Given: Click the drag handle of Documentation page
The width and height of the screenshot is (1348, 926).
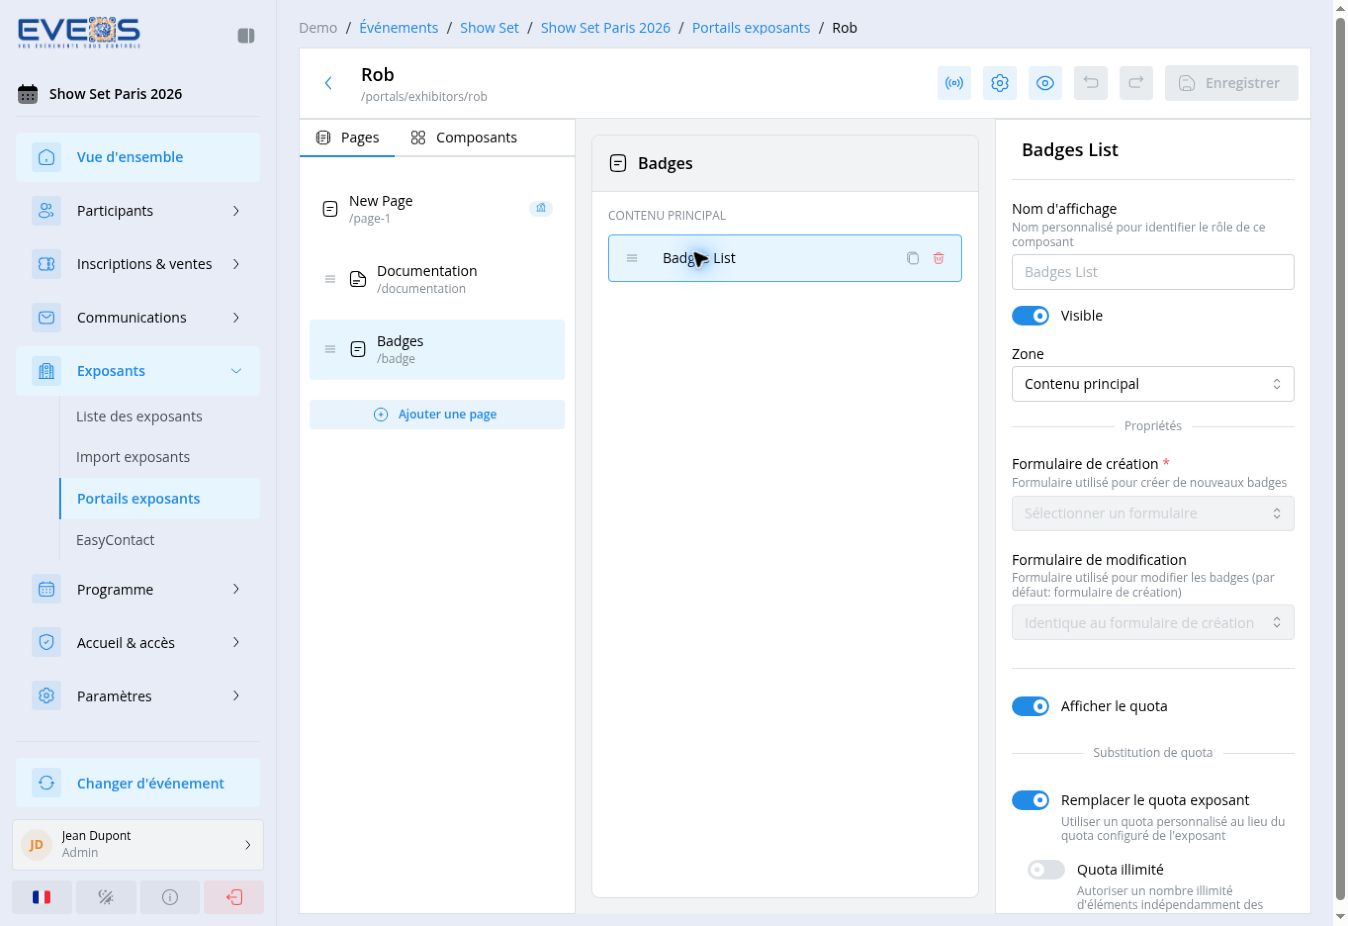Looking at the screenshot, I should tap(330, 279).
